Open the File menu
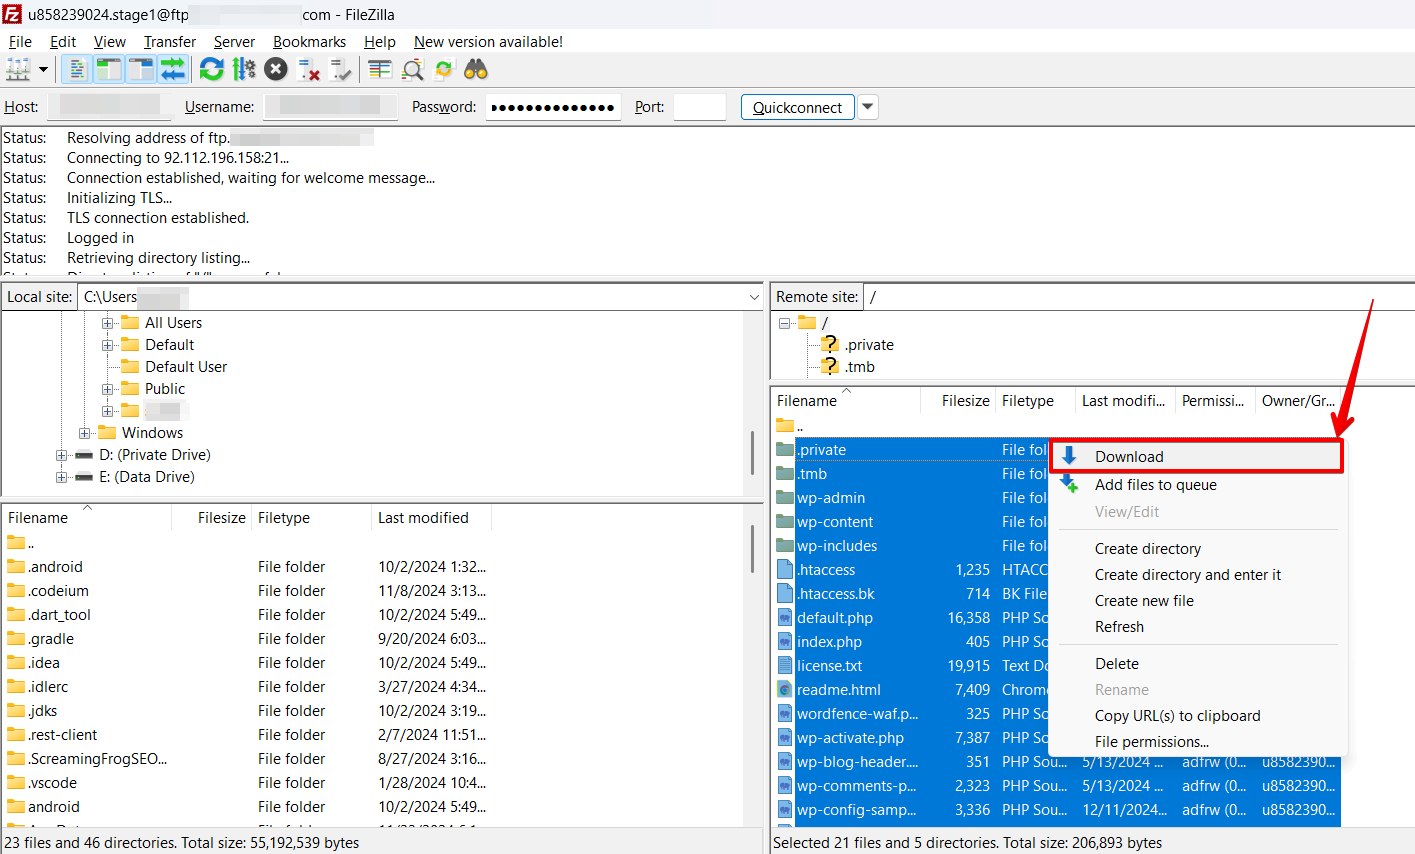This screenshot has width=1415, height=854. coord(20,42)
